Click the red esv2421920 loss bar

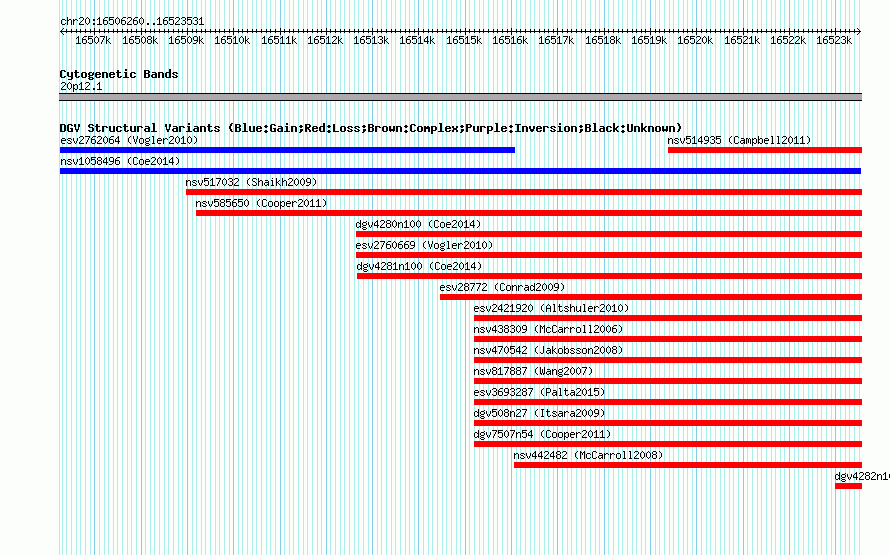(668, 318)
